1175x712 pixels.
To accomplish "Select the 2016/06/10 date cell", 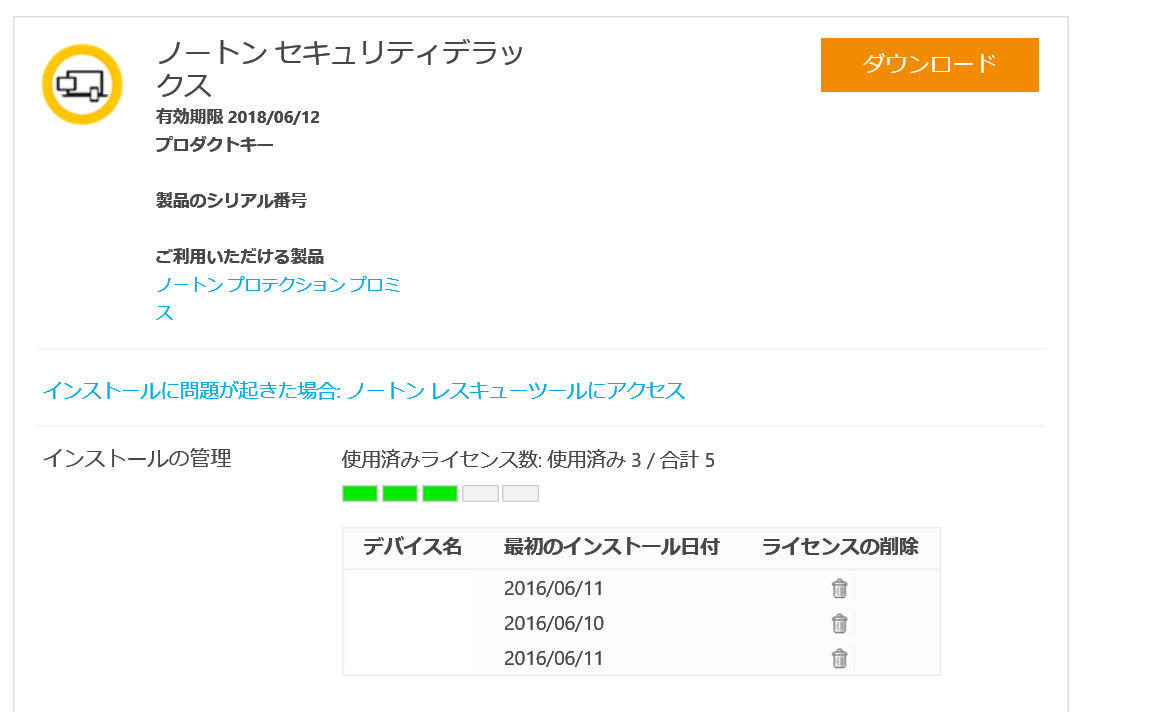I will tap(554, 623).
